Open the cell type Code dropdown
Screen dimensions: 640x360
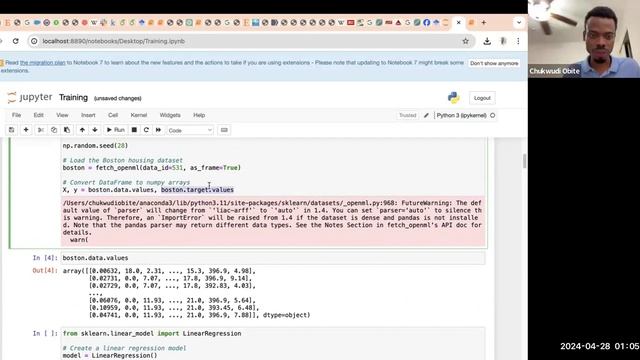pos(190,130)
